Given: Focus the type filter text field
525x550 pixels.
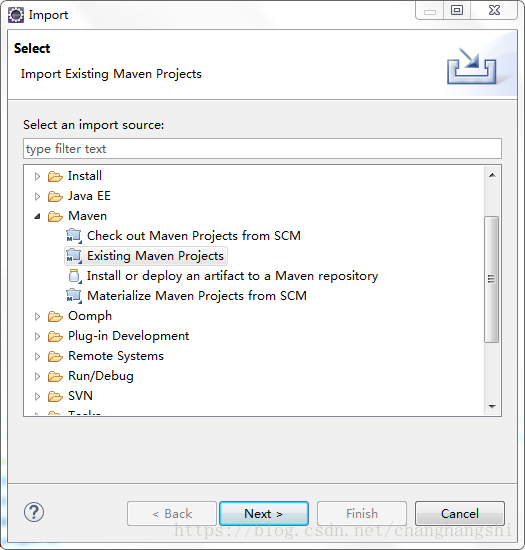Looking at the screenshot, I should tap(262, 149).
